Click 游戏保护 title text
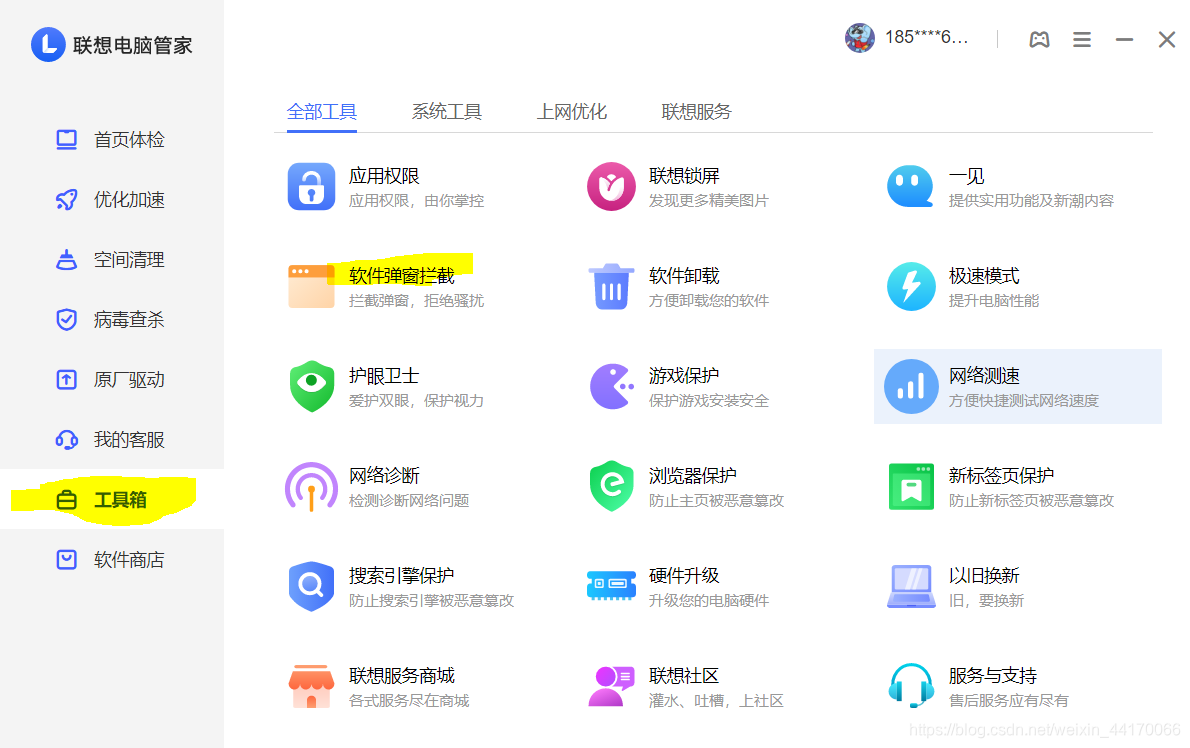The image size is (1190, 748). coord(684,376)
